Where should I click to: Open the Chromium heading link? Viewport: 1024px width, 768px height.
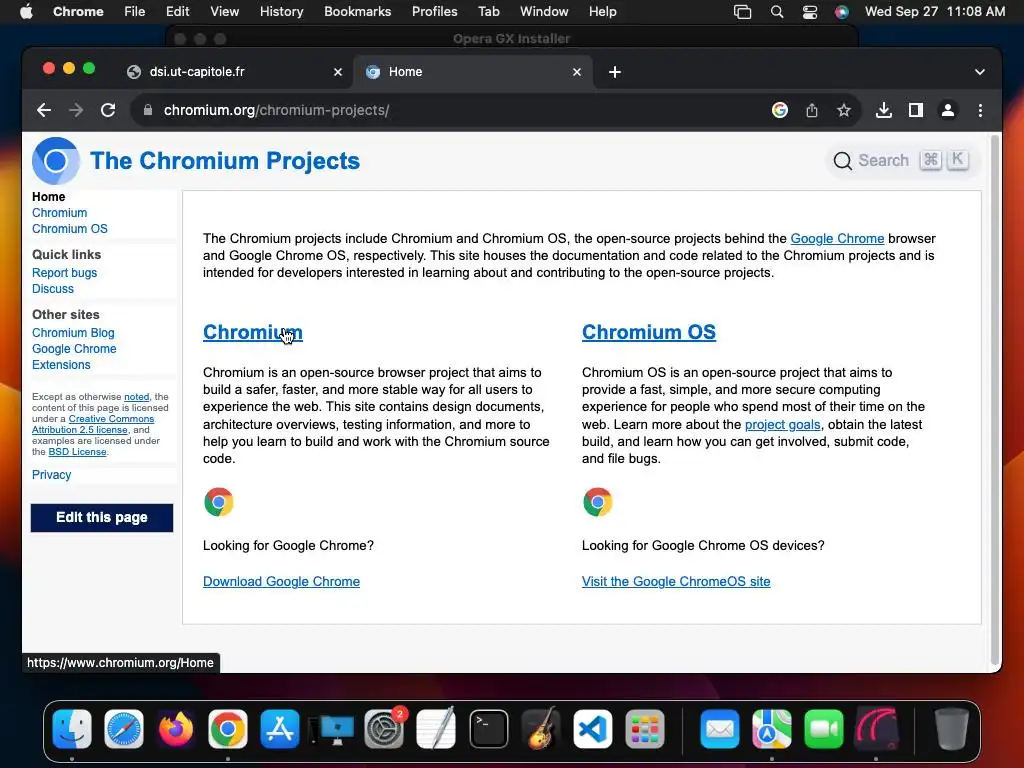253,332
